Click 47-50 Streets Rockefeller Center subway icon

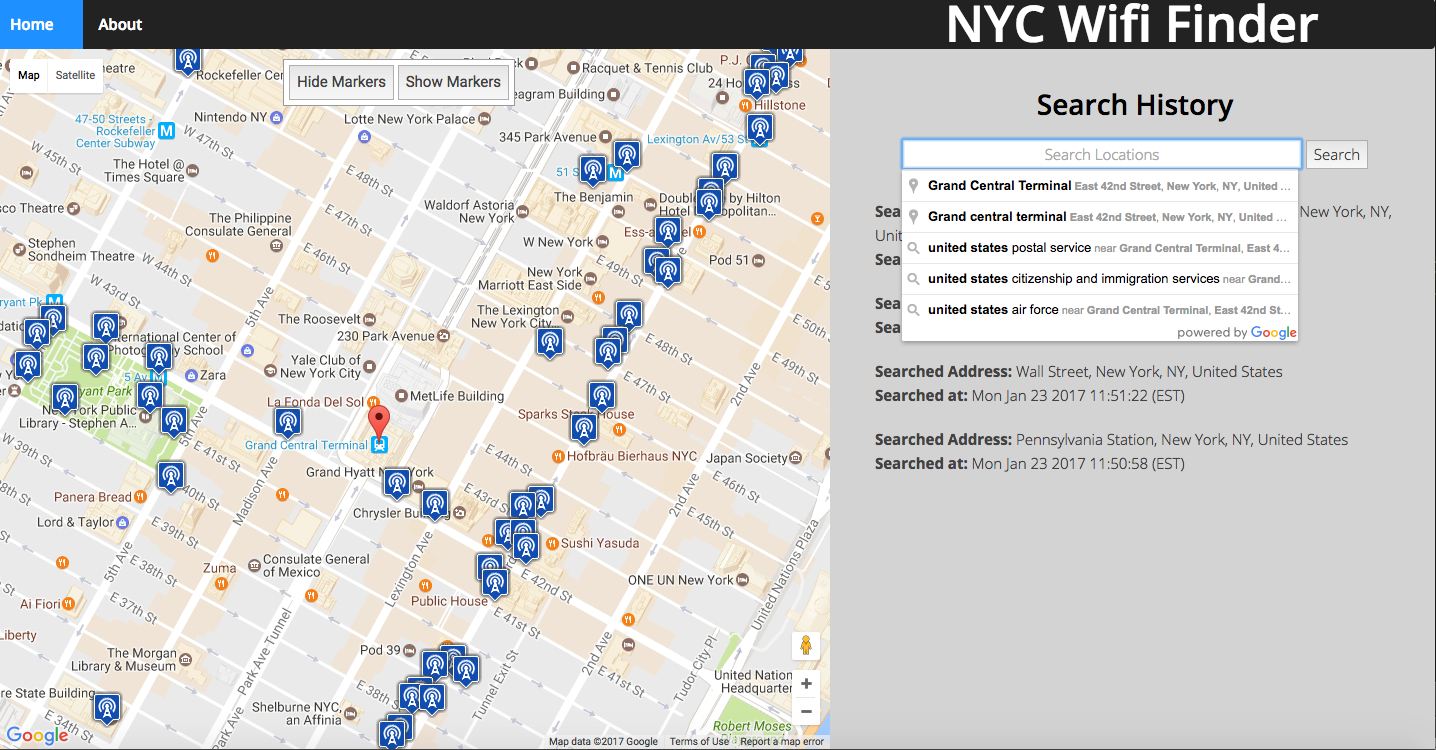click(167, 130)
